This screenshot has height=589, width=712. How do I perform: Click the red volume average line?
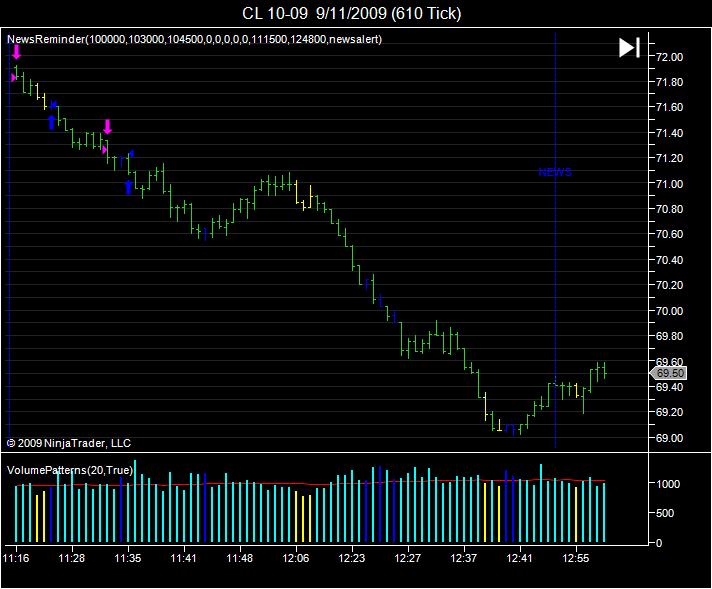pyautogui.click(x=309, y=484)
